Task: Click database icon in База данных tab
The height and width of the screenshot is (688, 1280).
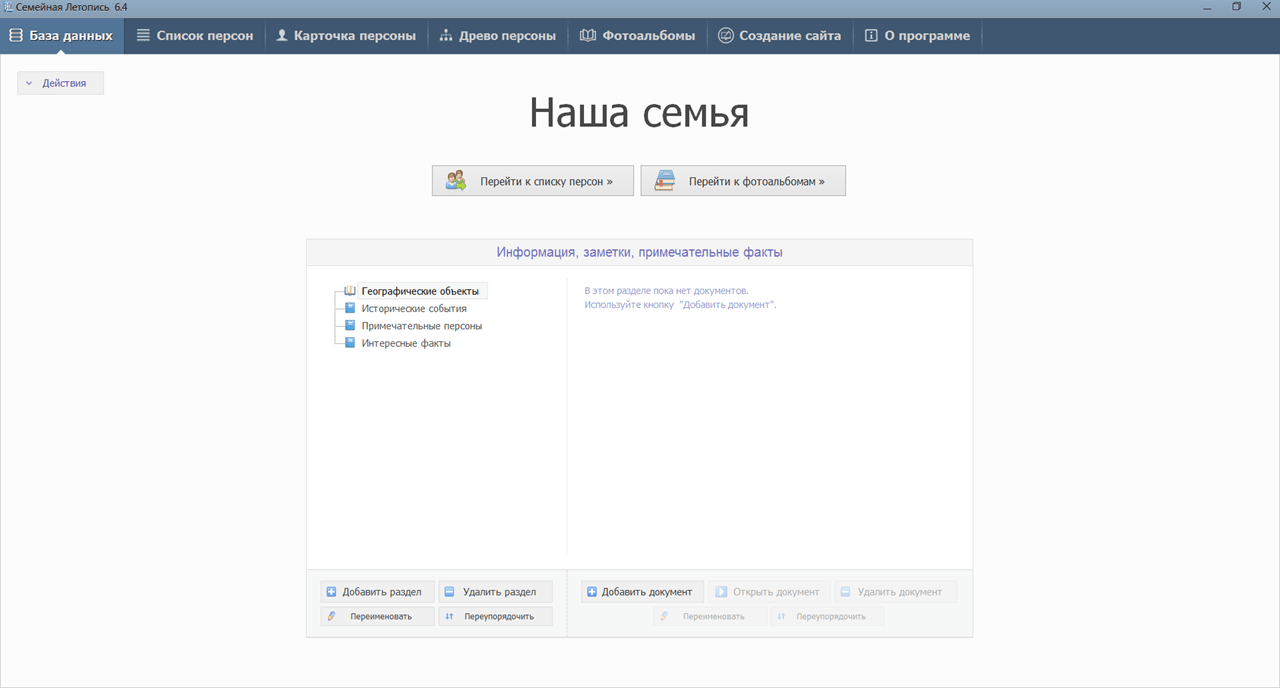Action: (16, 35)
